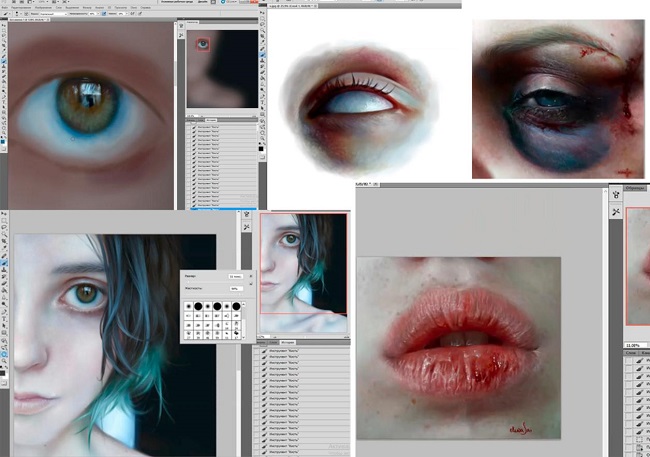
Task: Open the Фильтр menu
Action: [87, 7]
